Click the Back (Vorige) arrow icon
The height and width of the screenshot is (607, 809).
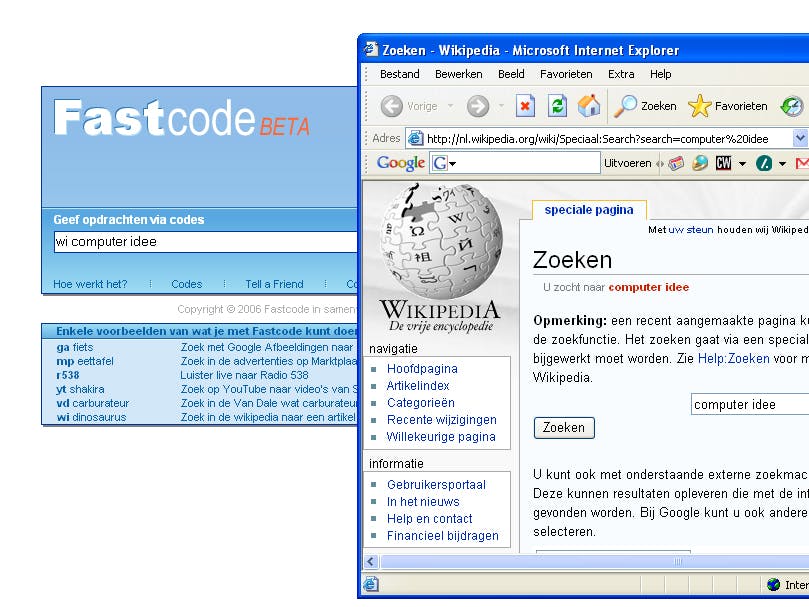[x=392, y=106]
